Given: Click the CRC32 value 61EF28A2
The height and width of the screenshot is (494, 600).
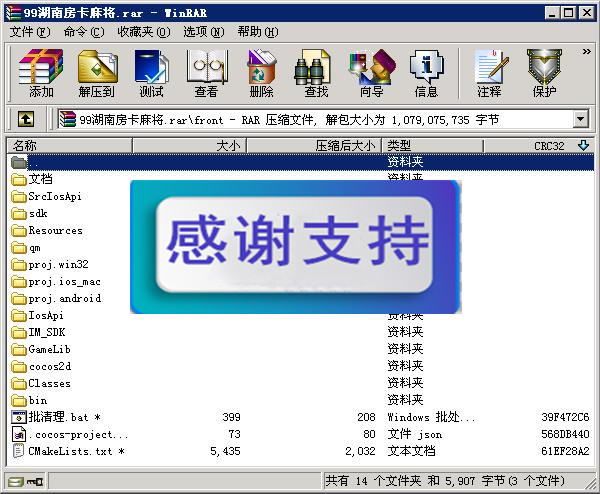Looking at the screenshot, I should 565,451.
